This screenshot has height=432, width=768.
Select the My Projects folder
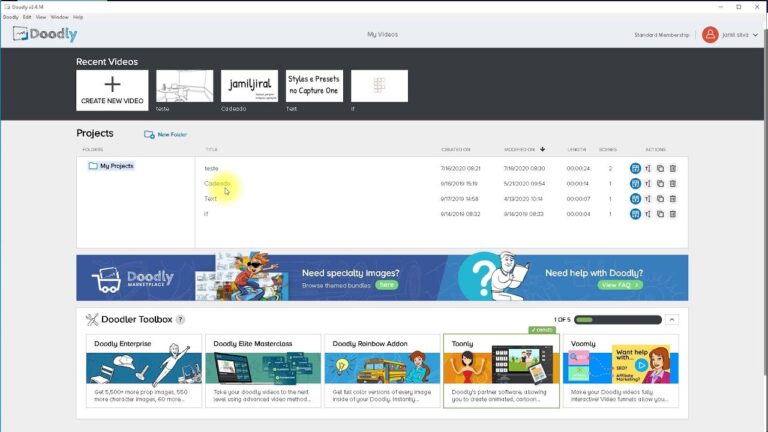pos(111,166)
